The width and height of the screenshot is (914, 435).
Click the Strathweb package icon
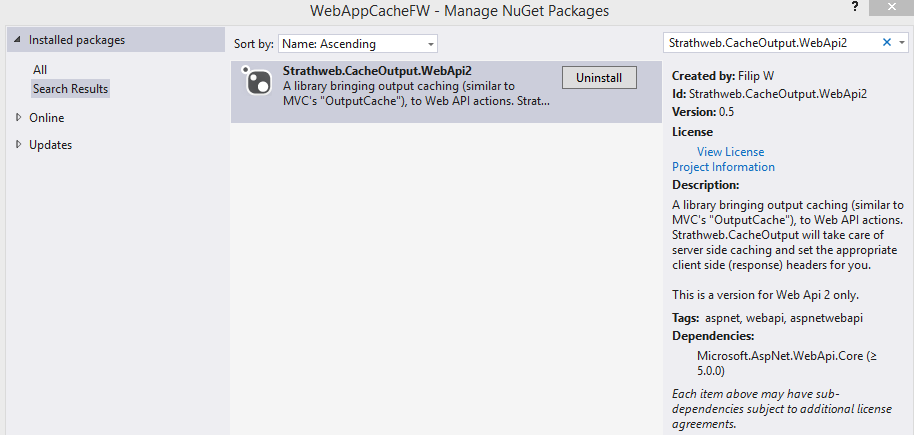pyautogui.click(x=259, y=82)
